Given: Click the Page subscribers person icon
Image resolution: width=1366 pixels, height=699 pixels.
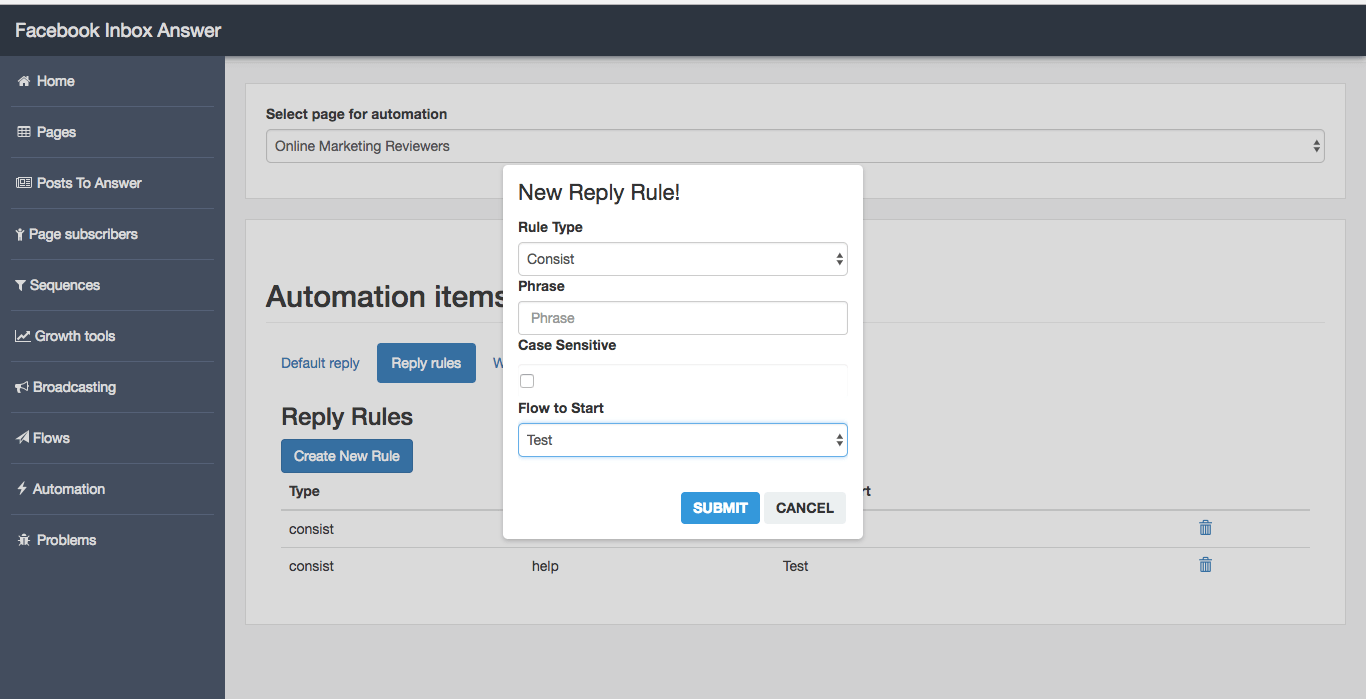Looking at the screenshot, I should [21, 234].
